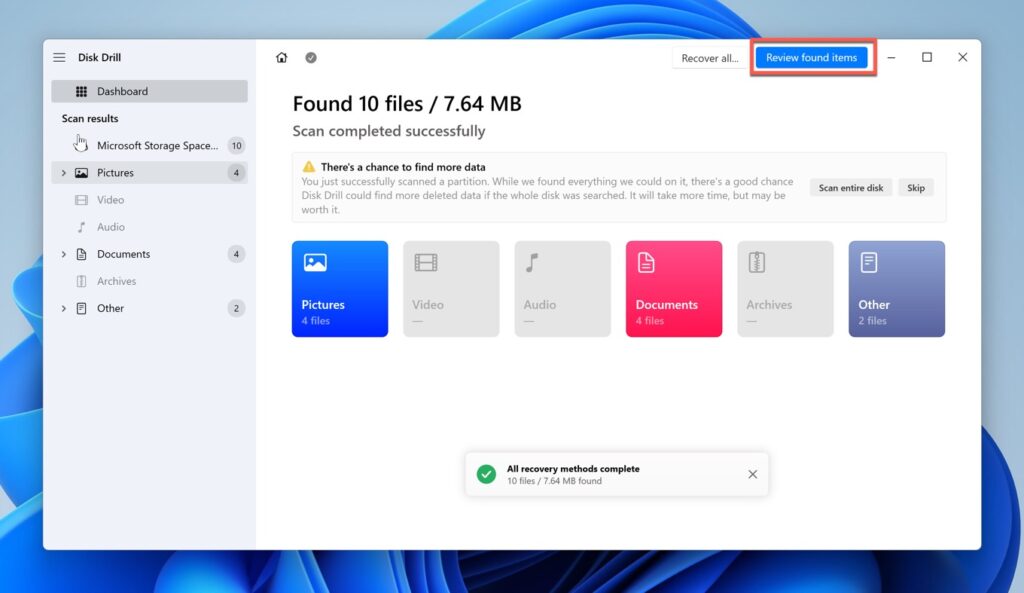
Task: Expand the Other tree in sidebar
Action: (x=63, y=308)
